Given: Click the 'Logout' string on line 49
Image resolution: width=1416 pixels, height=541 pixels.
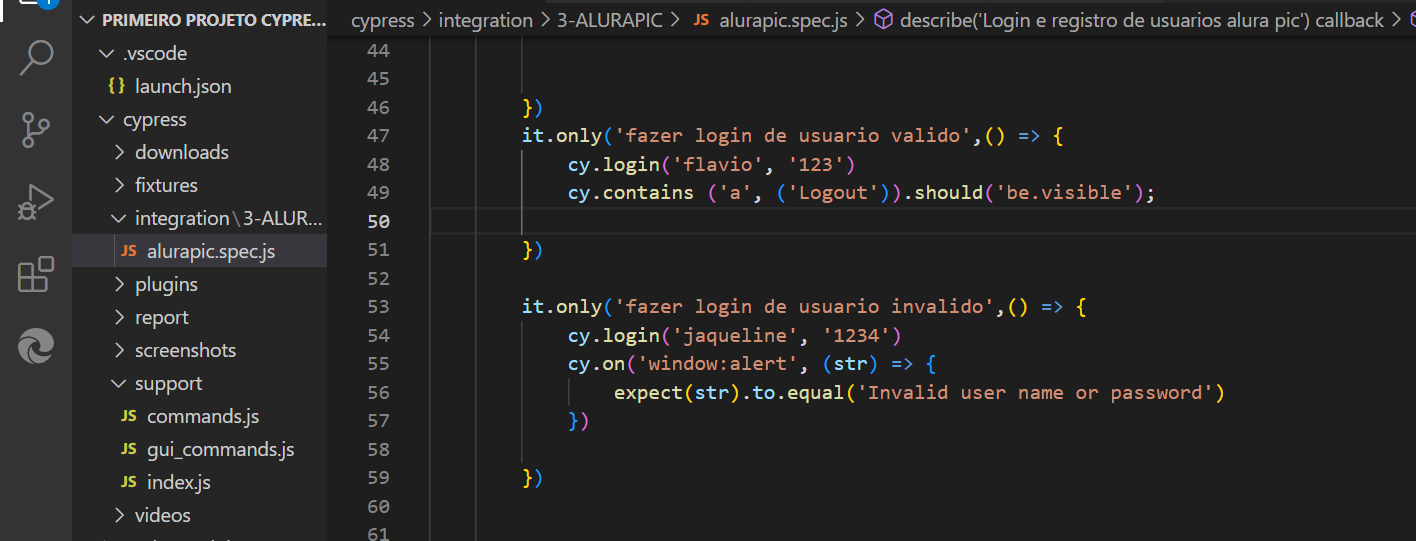Looking at the screenshot, I should coord(834,193).
